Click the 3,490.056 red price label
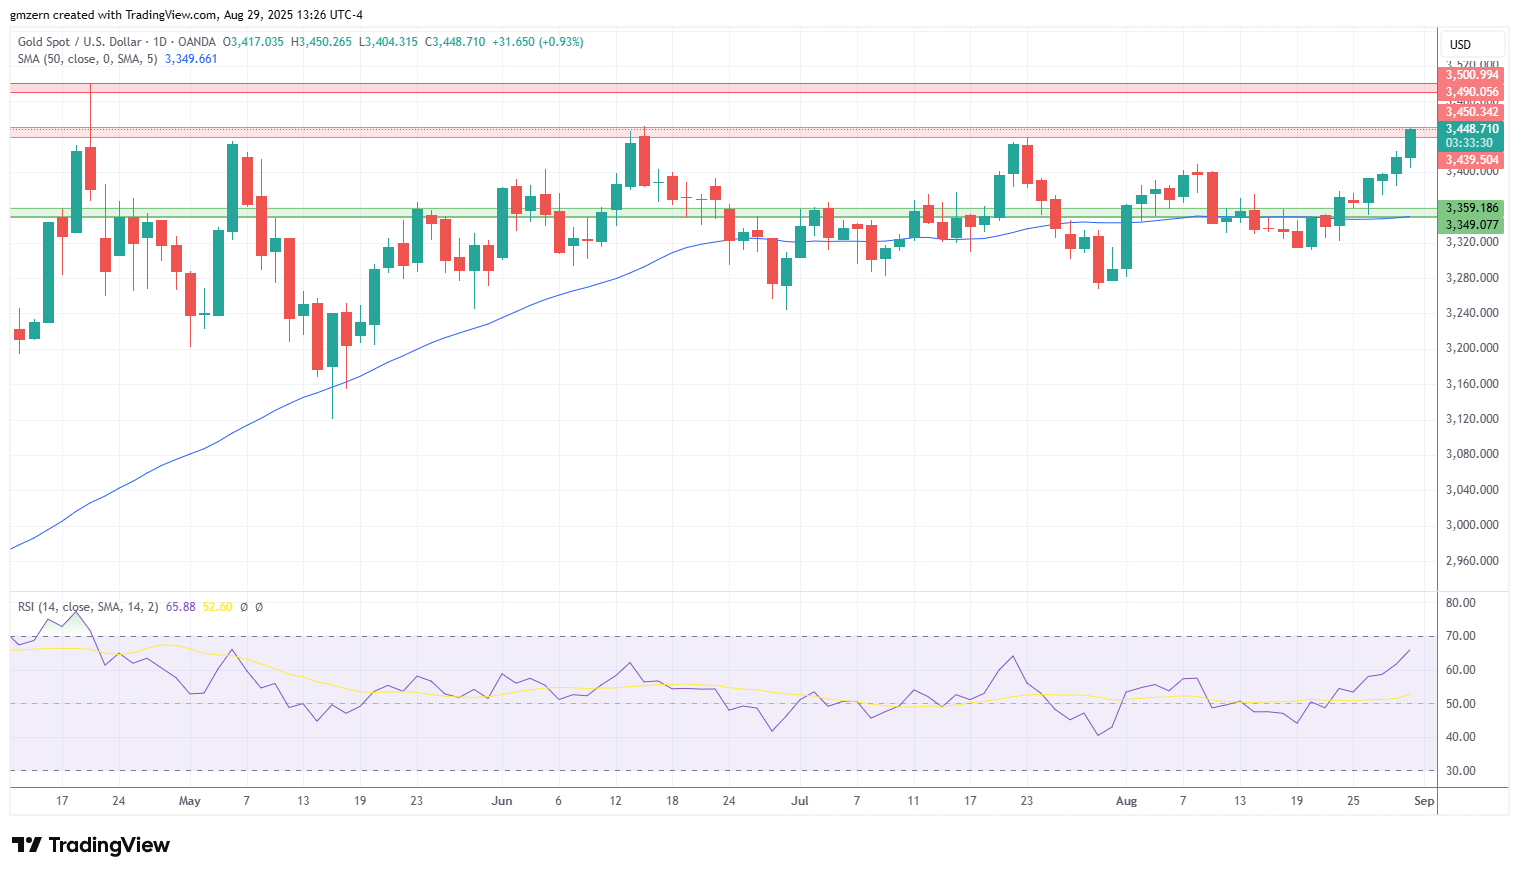The image size is (1519, 875). (x=1471, y=92)
